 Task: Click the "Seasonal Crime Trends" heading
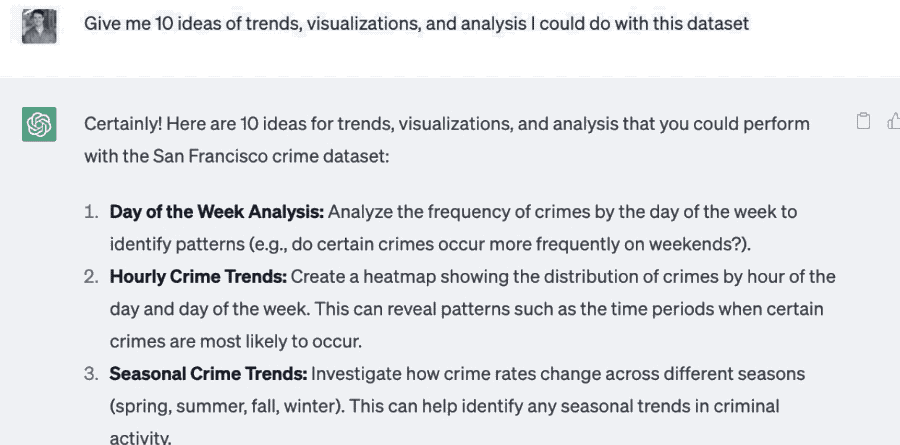(x=207, y=374)
